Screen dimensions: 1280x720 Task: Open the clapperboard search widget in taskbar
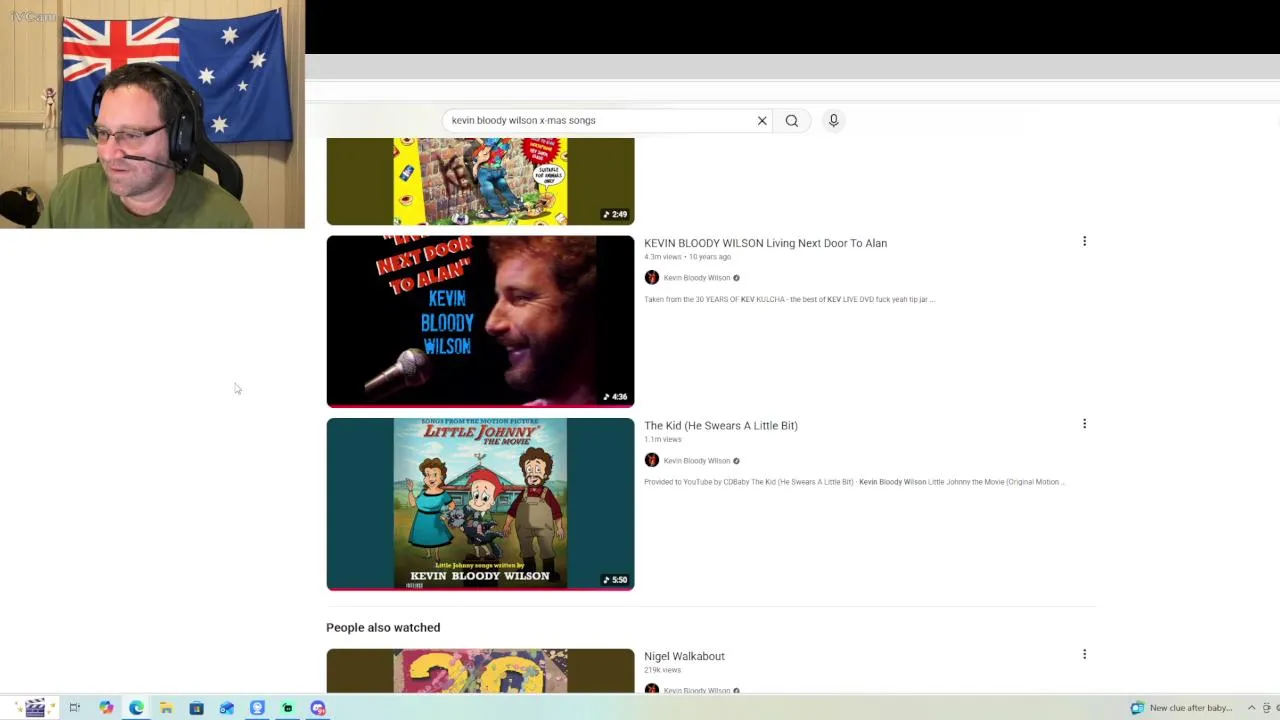pyautogui.click(x=35, y=708)
